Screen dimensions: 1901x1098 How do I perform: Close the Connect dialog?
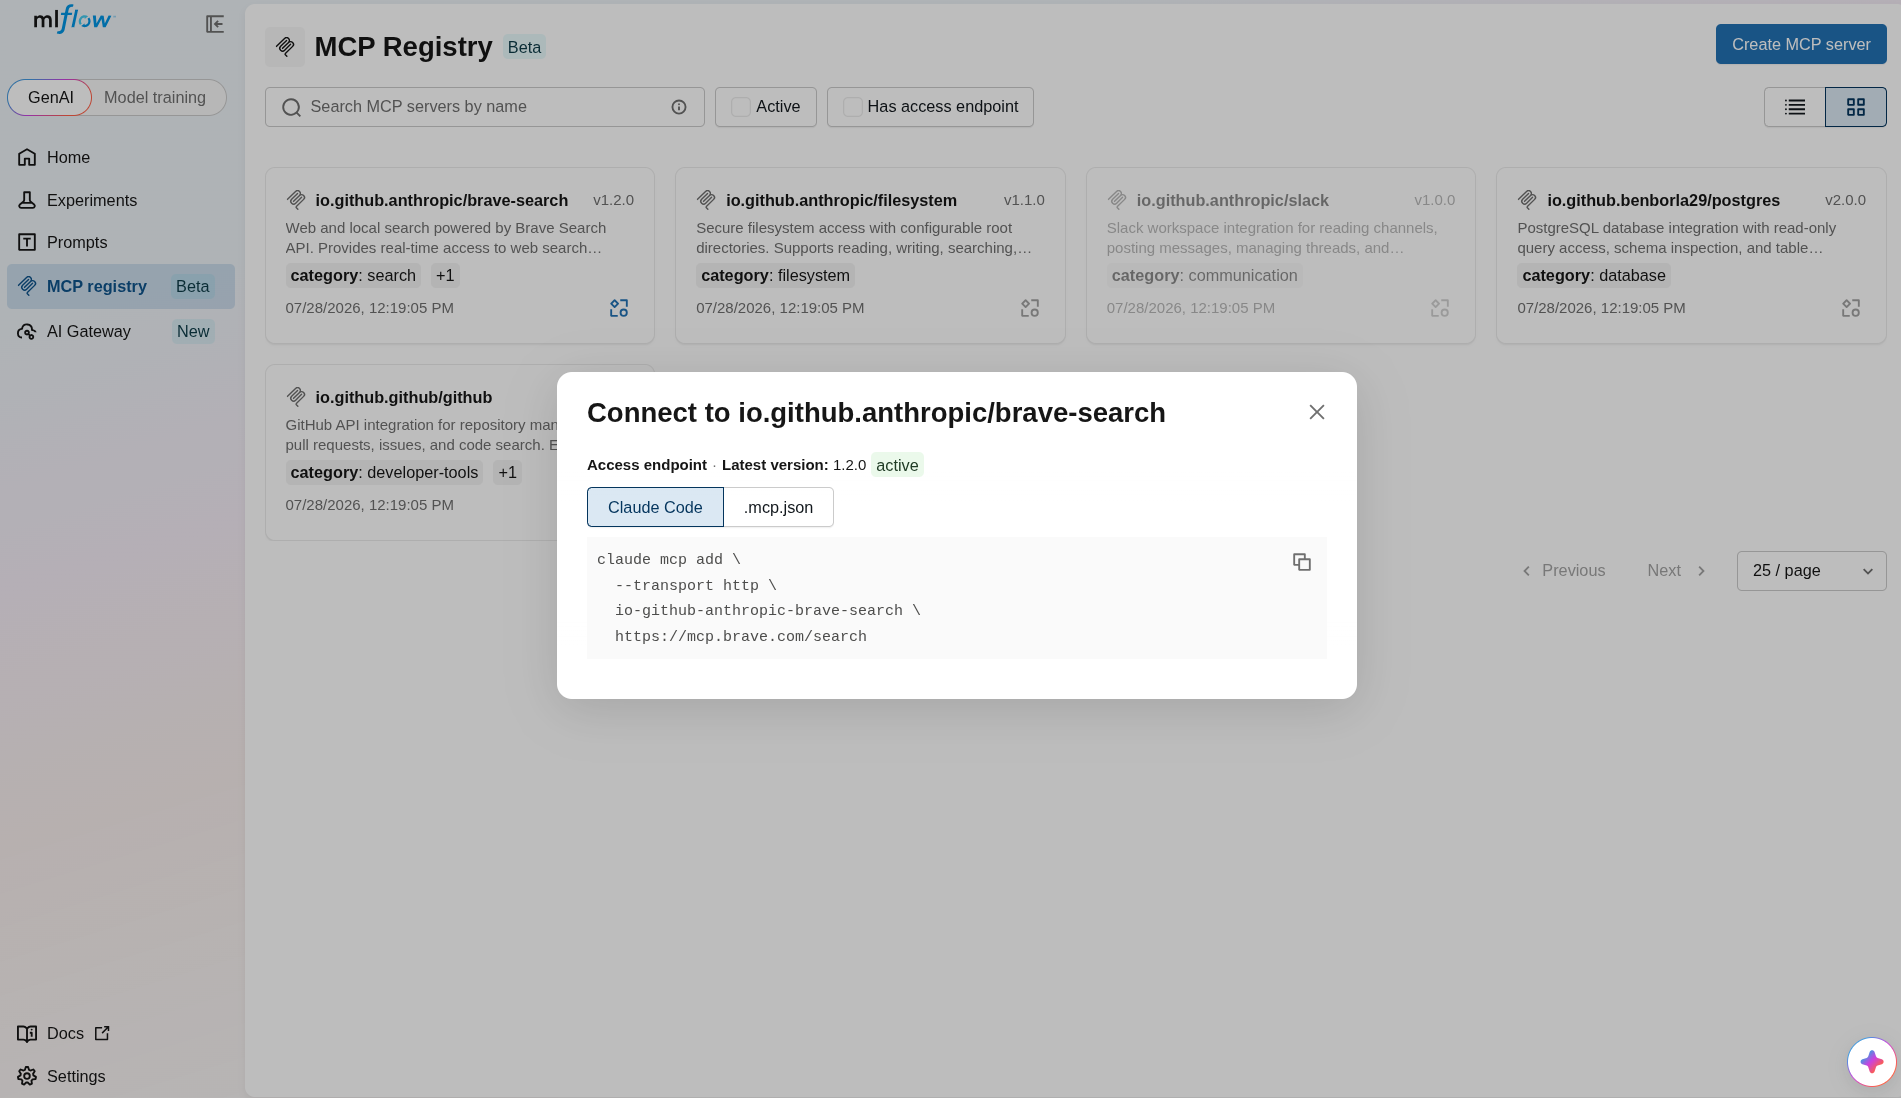pos(1317,412)
